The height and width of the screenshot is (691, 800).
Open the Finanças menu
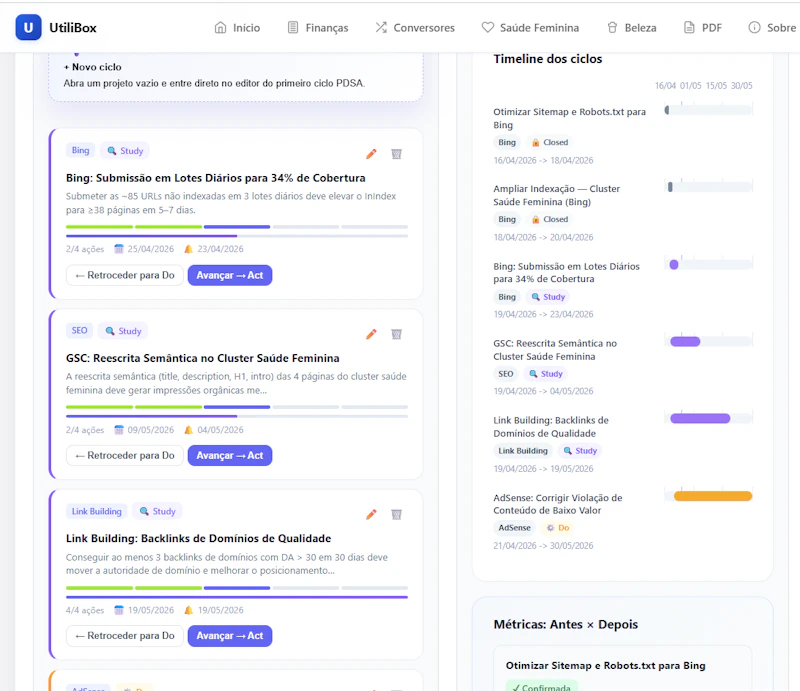click(x=318, y=28)
